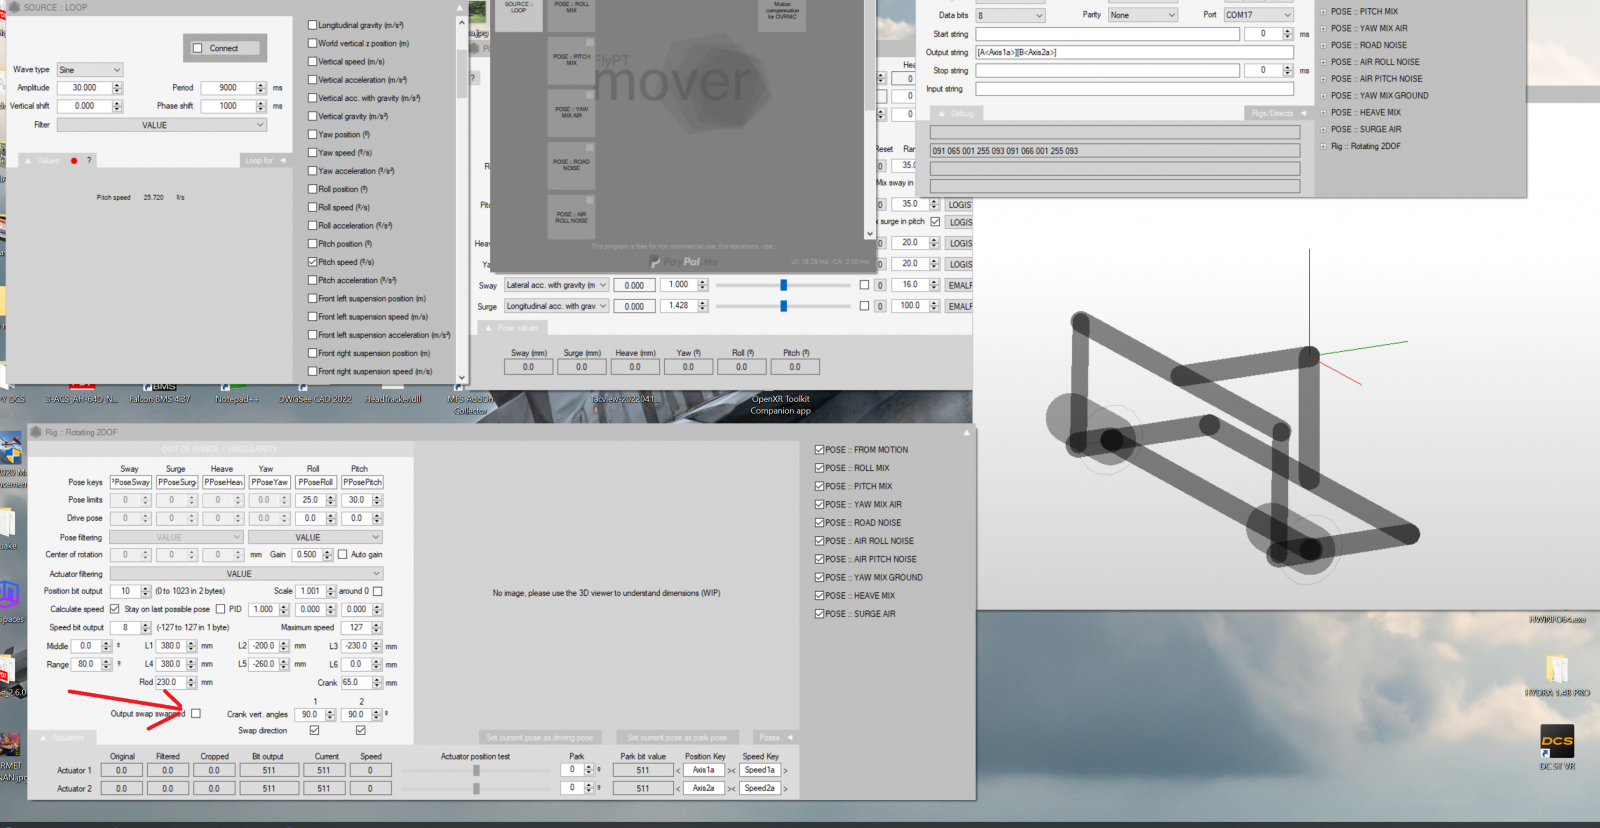The width and height of the screenshot is (1600, 828).
Task: Select the POSE :: ROAD NOISE module tile
Action: pos(571,164)
